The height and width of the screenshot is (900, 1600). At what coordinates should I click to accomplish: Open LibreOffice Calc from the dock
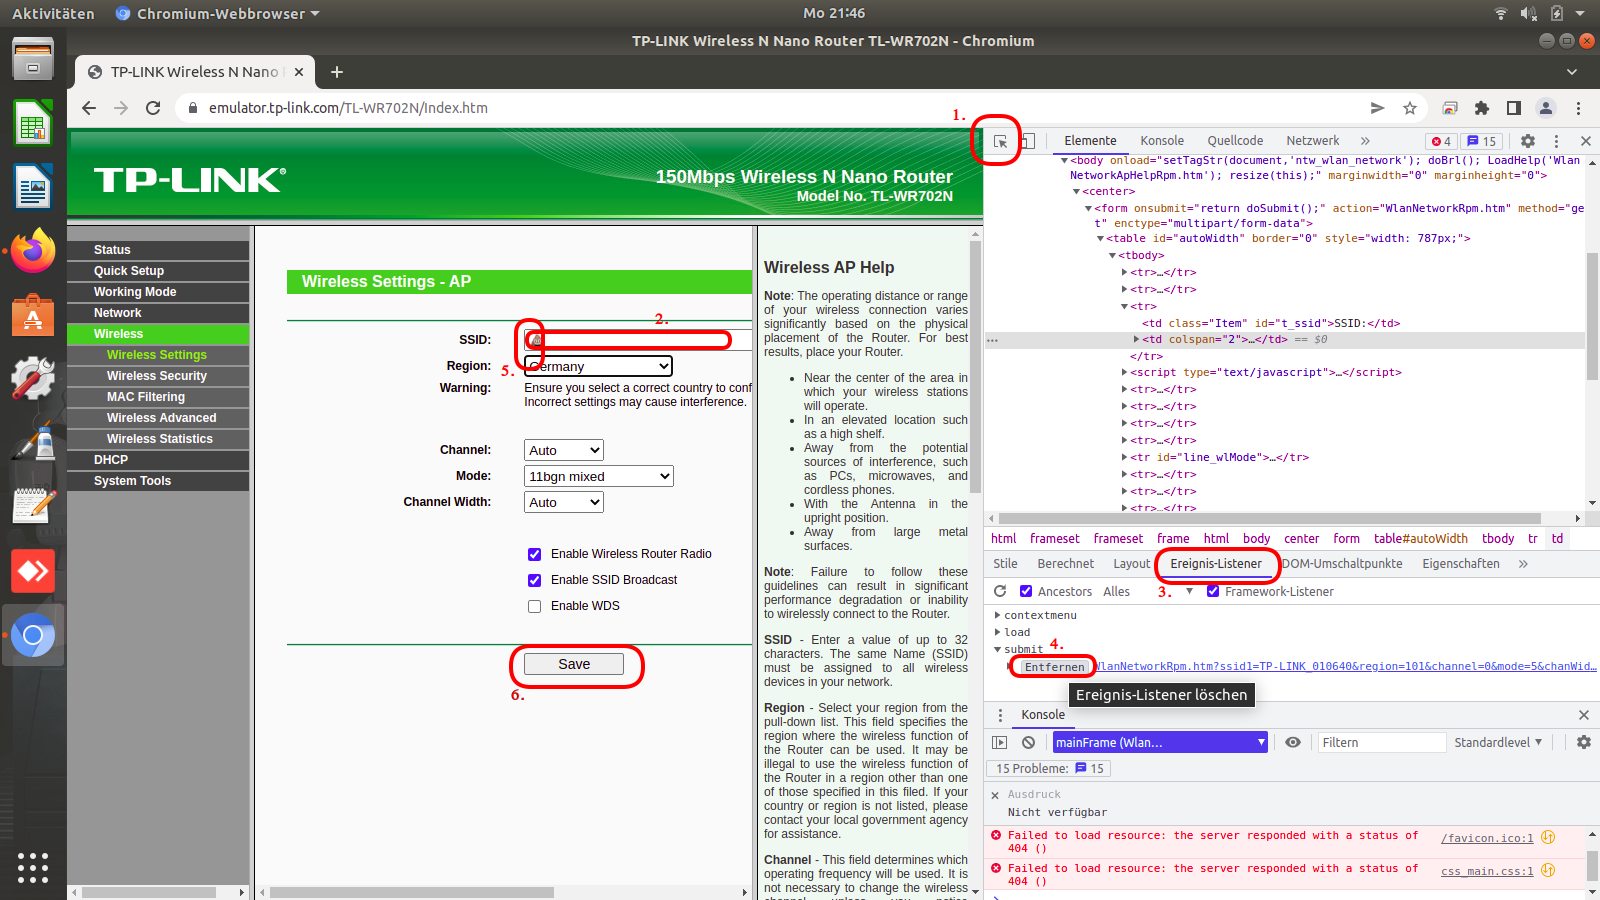tap(33, 124)
